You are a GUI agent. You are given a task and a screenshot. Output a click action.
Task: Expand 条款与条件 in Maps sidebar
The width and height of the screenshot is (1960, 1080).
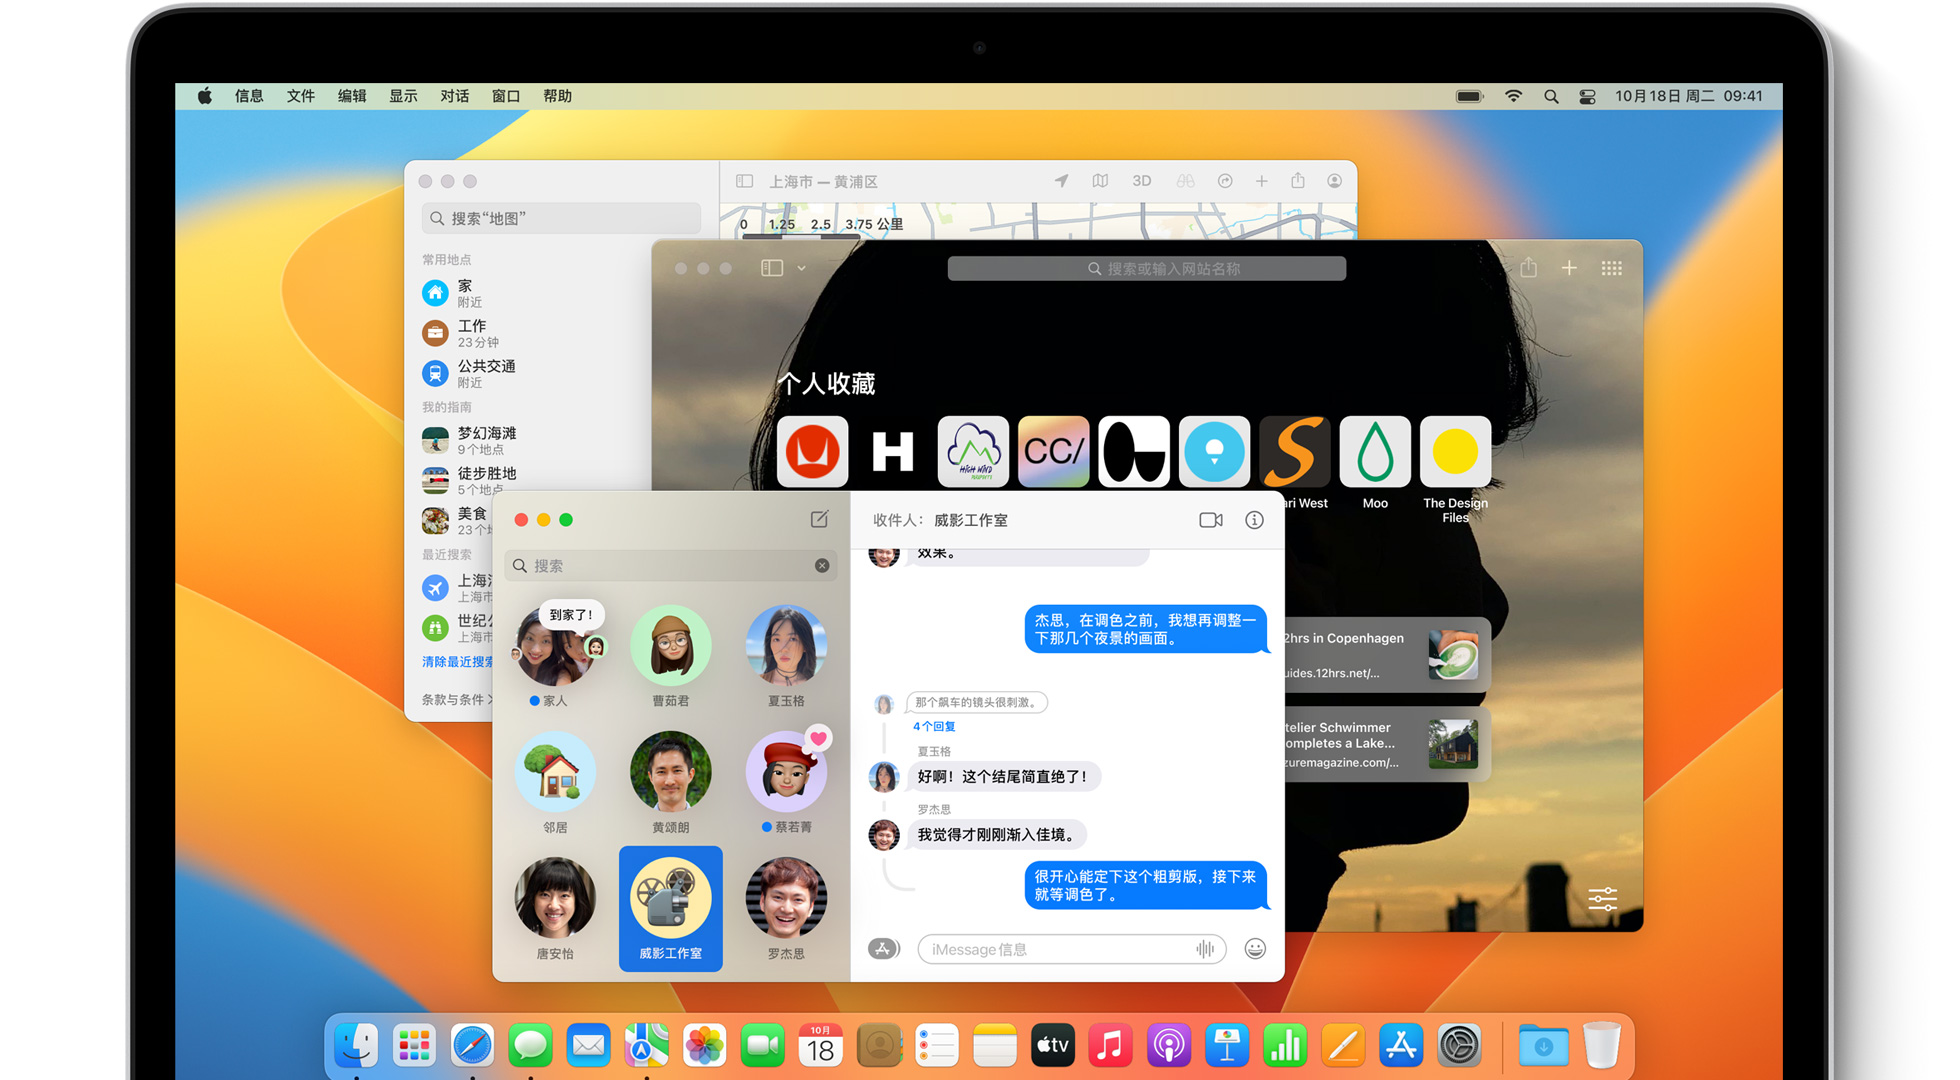[x=457, y=699]
